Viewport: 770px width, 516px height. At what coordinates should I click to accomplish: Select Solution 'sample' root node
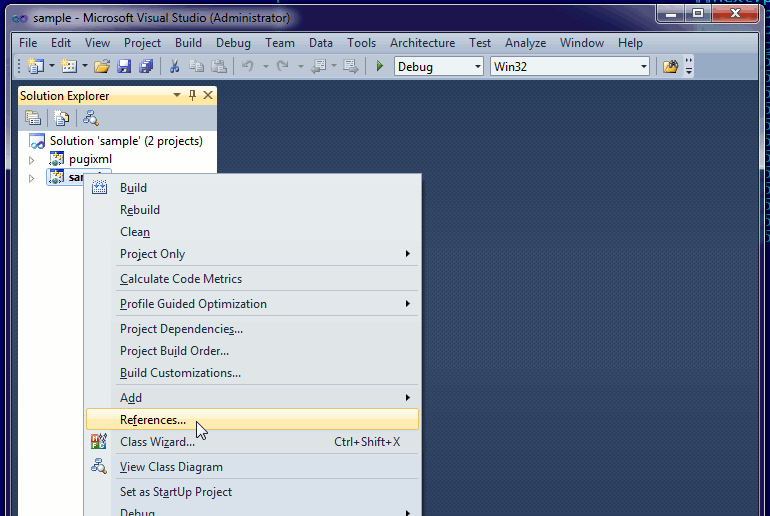point(125,141)
